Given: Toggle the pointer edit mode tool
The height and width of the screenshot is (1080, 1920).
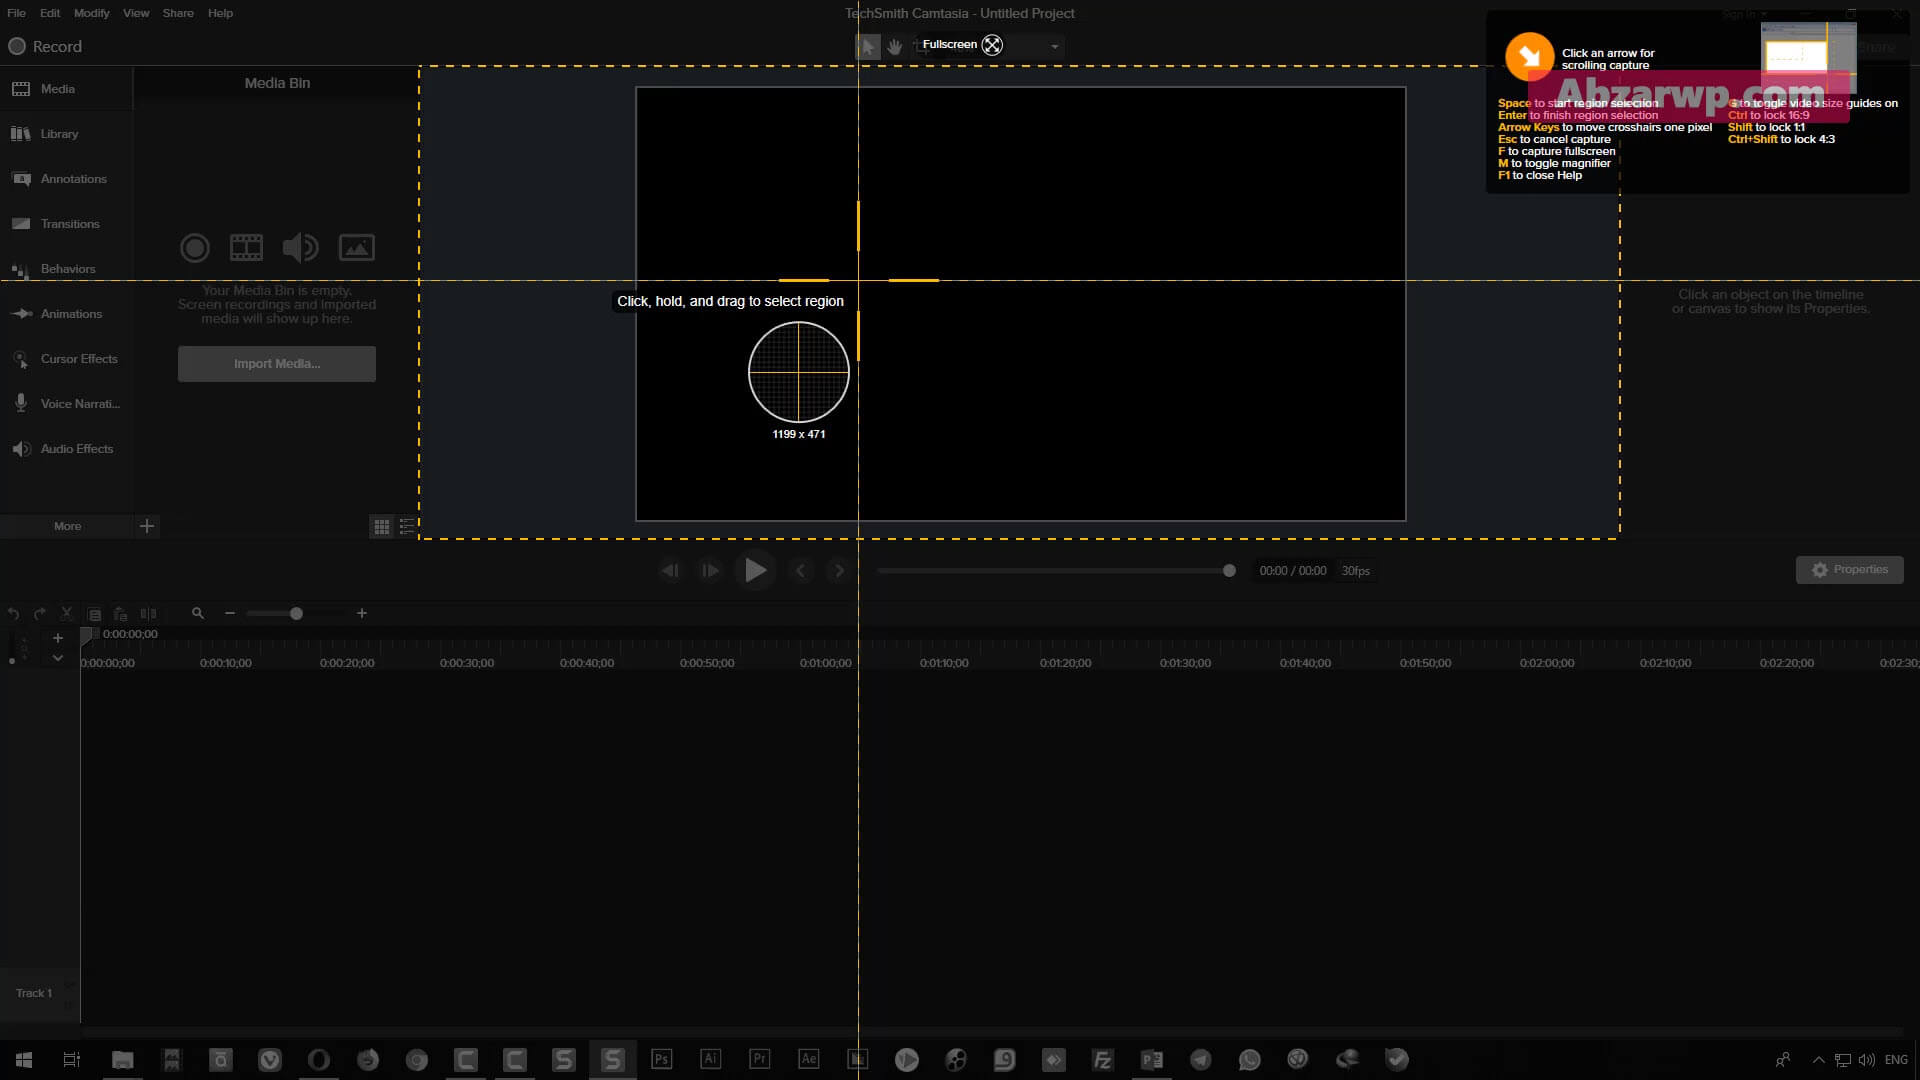Looking at the screenshot, I should coord(867,46).
